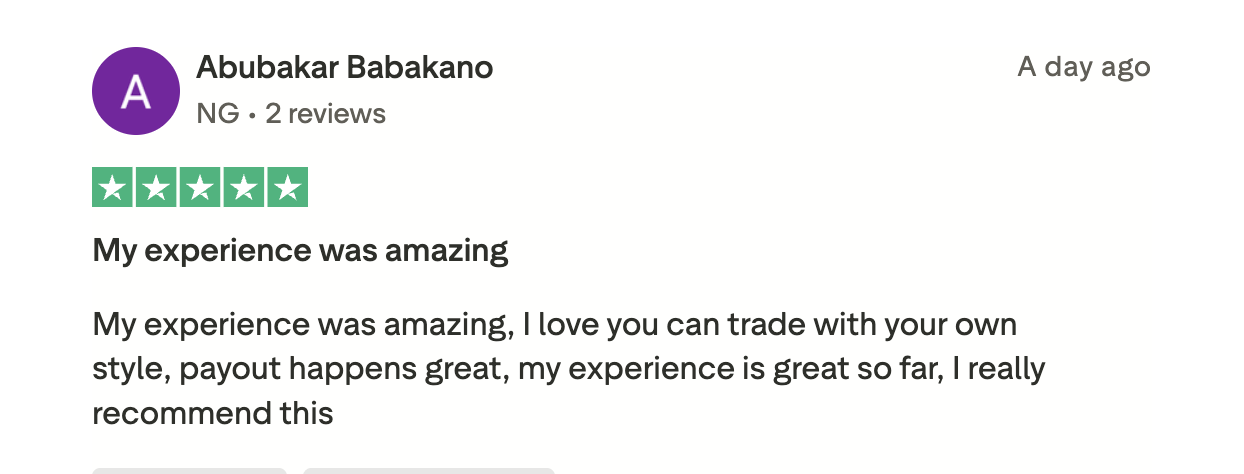Click the right gray chip below the review
The image size is (1244, 474).
click(x=429, y=470)
